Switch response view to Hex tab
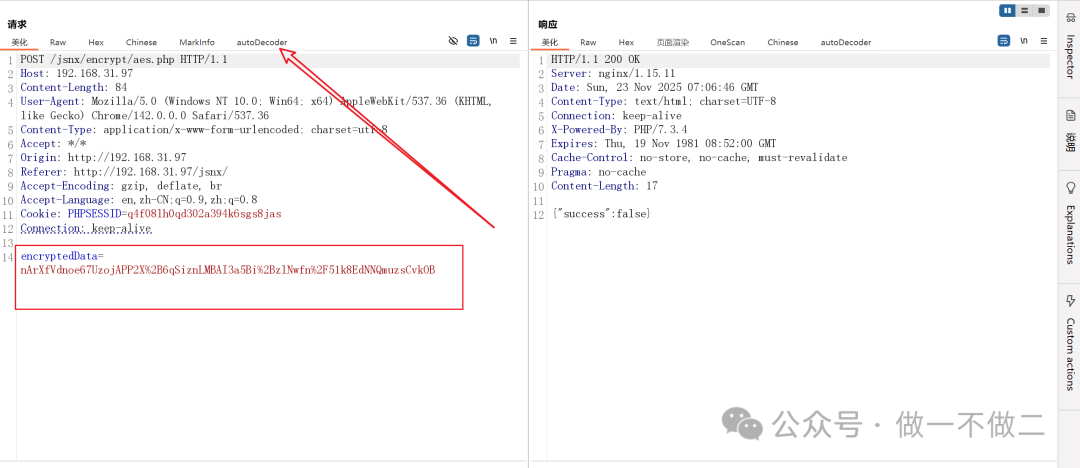Screen dimensions: 1080x468 click(x=626, y=42)
